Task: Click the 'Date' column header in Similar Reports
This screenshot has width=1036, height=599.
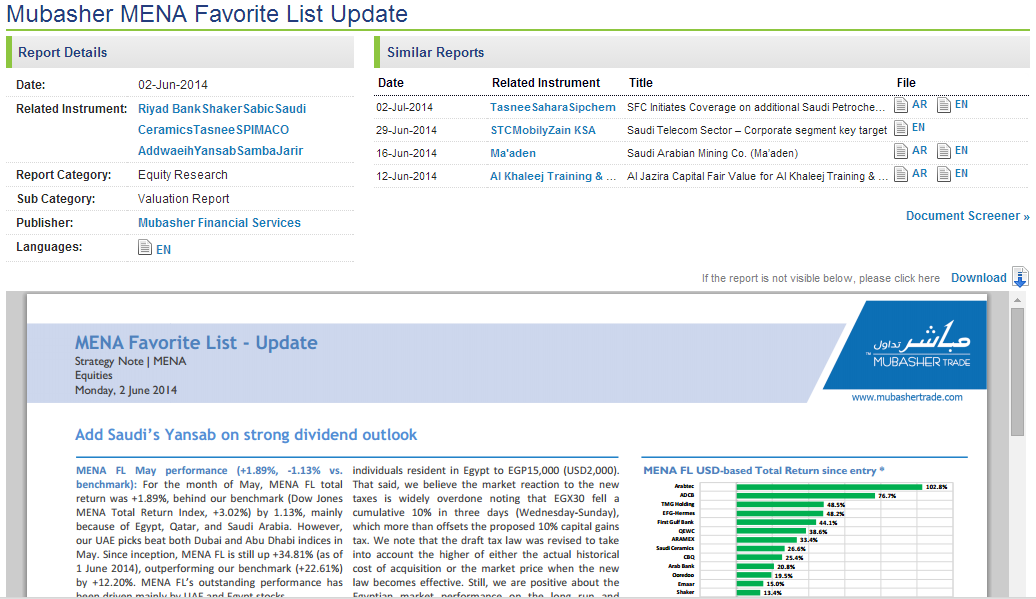Action: (390, 83)
